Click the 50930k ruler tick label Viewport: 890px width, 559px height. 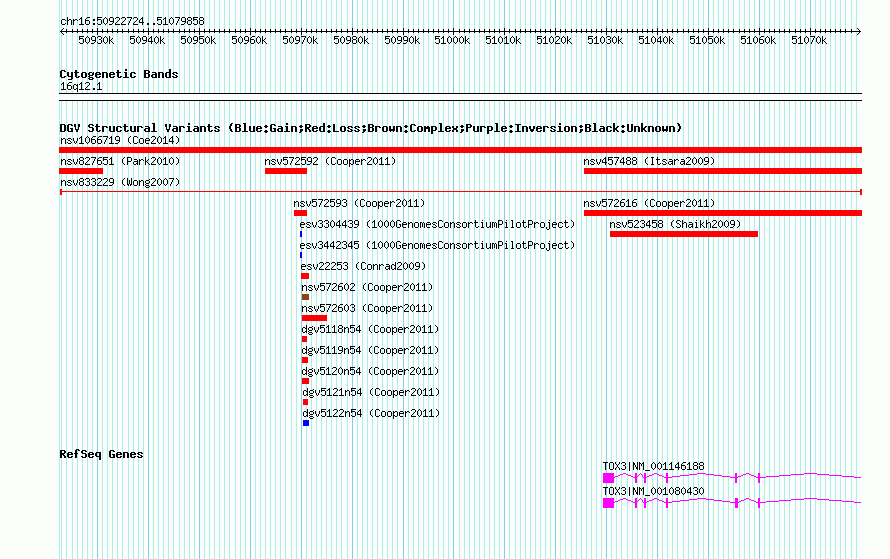(96, 40)
